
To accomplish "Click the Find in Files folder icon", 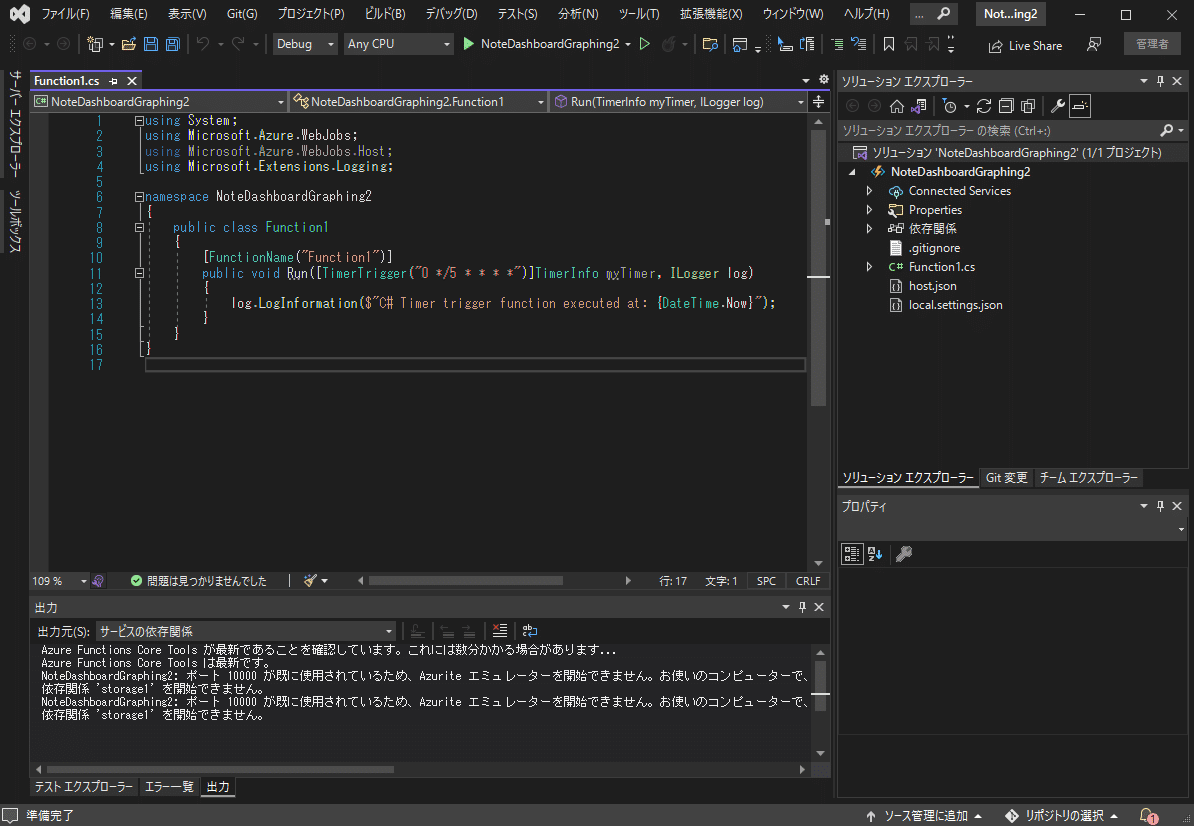I will [710, 44].
